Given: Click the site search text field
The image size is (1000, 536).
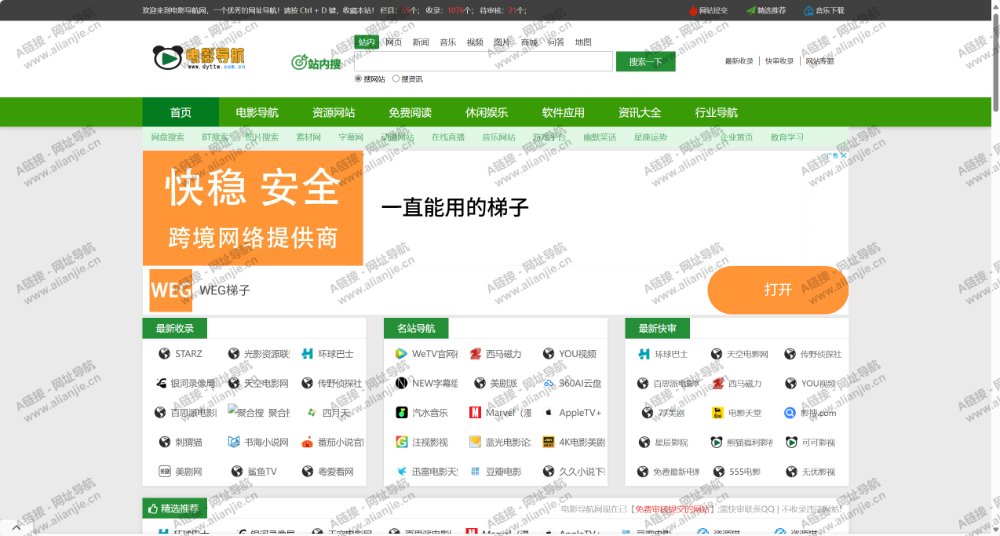Looking at the screenshot, I should [x=483, y=61].
